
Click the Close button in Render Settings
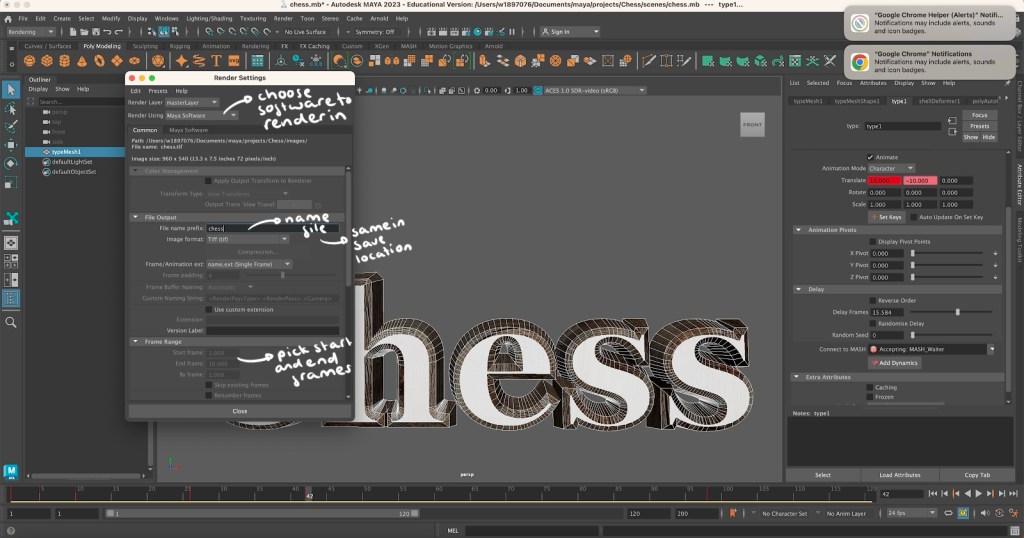[x=240, y=410]
